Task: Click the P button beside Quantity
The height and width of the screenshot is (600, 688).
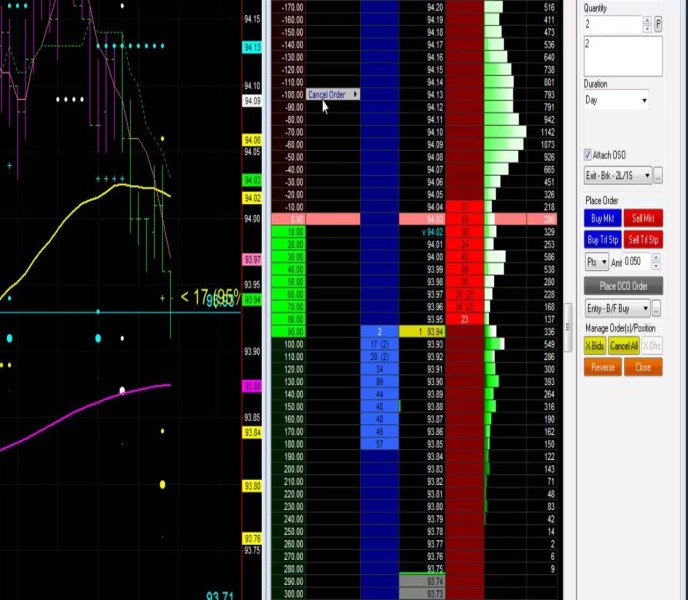Action: point(658,25)
